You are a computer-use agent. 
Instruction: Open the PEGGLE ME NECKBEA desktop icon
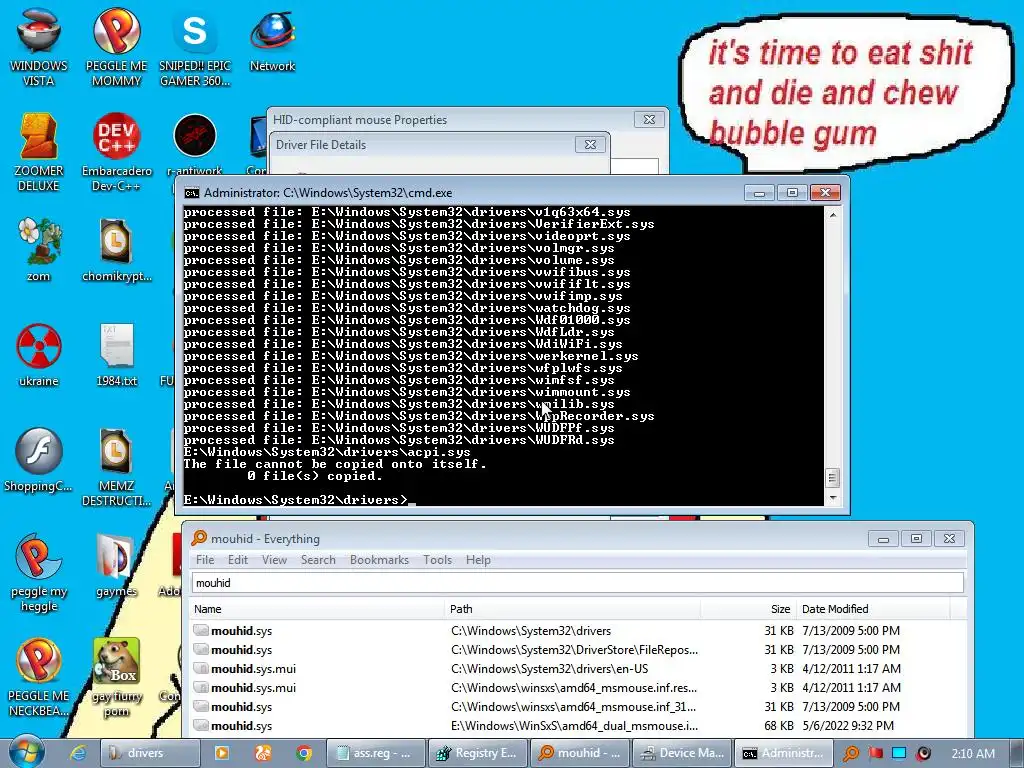(39, 677)
